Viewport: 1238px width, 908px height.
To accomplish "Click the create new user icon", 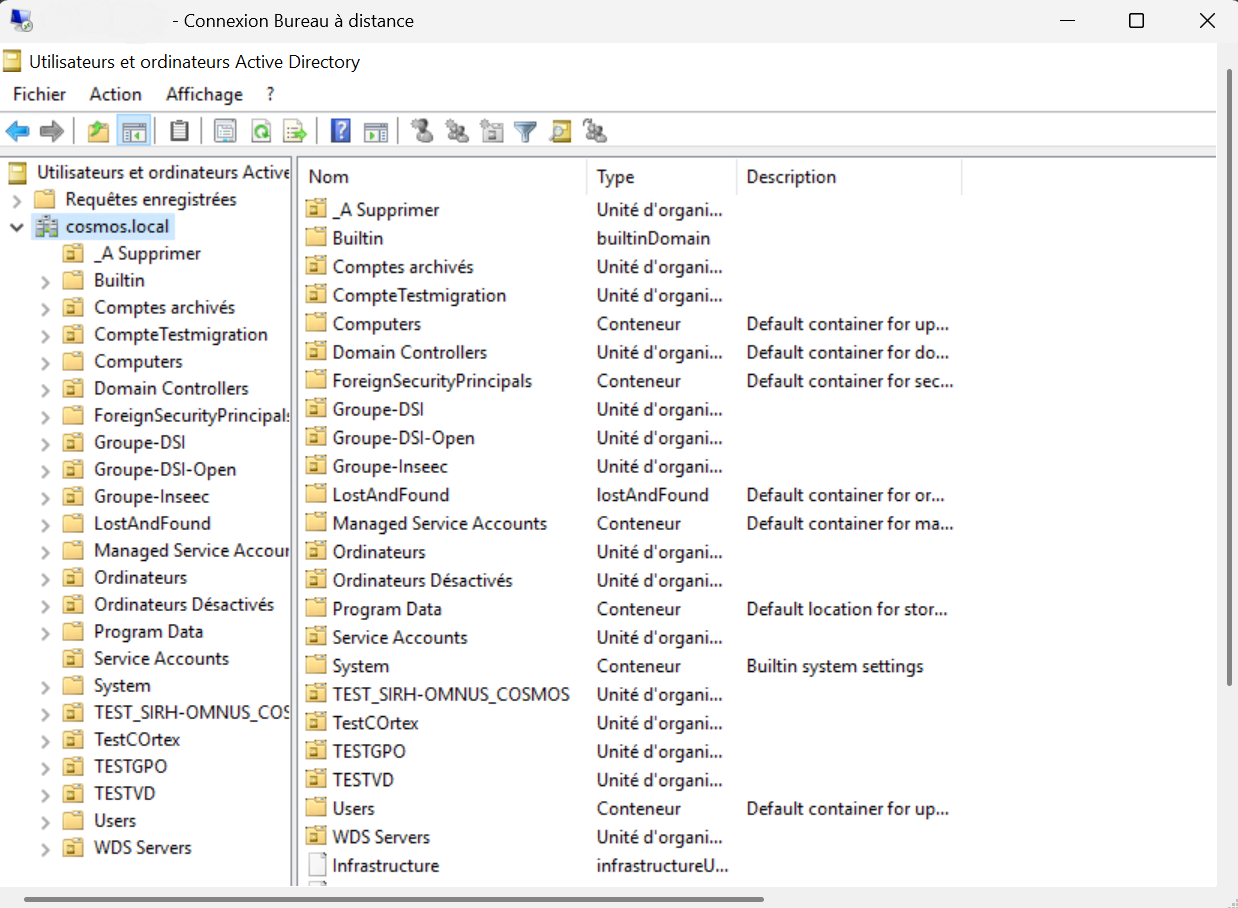I will tap(422, 131).
